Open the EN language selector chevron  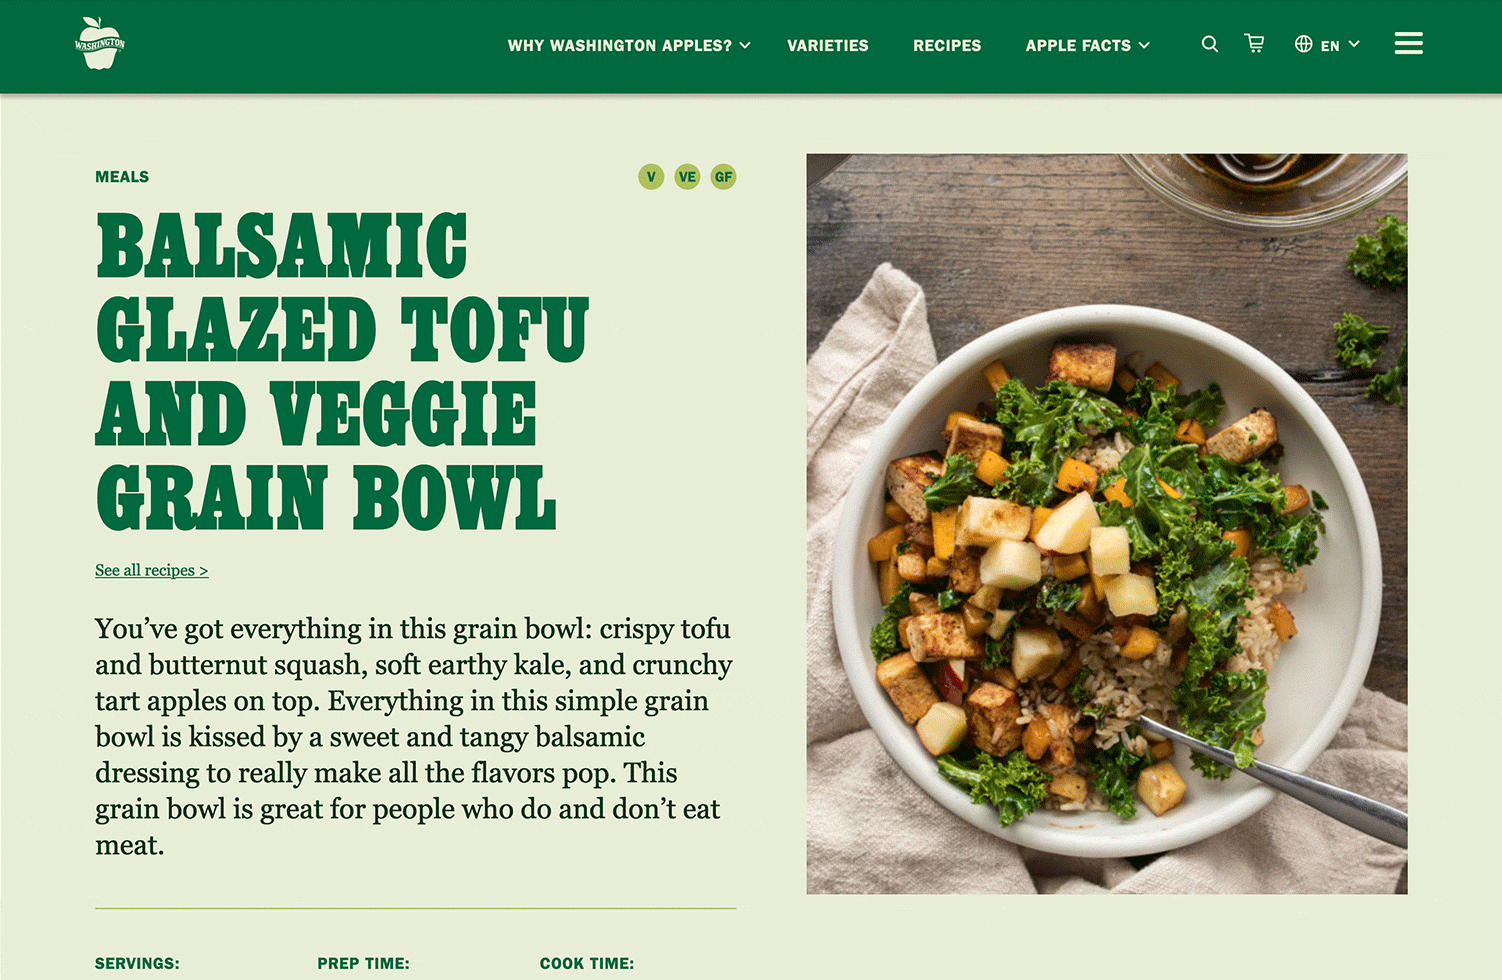pos(1354,44)
